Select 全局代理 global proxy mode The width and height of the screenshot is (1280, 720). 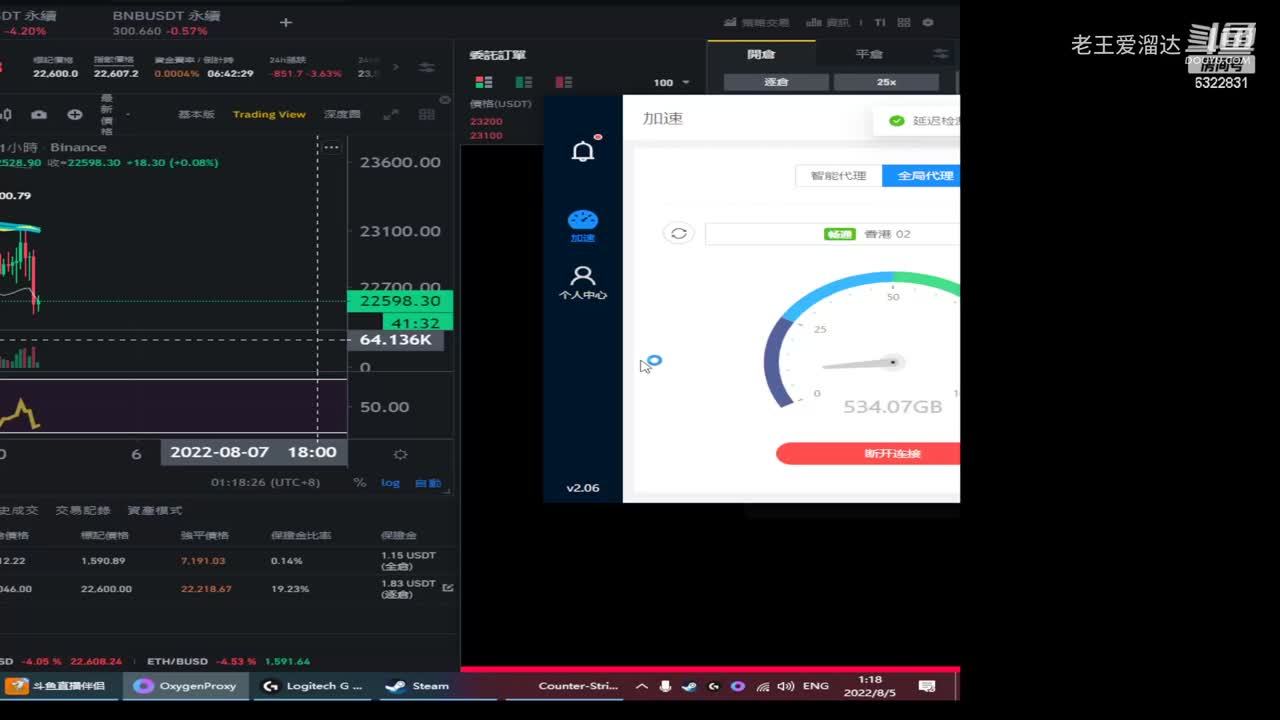point(924,176)
